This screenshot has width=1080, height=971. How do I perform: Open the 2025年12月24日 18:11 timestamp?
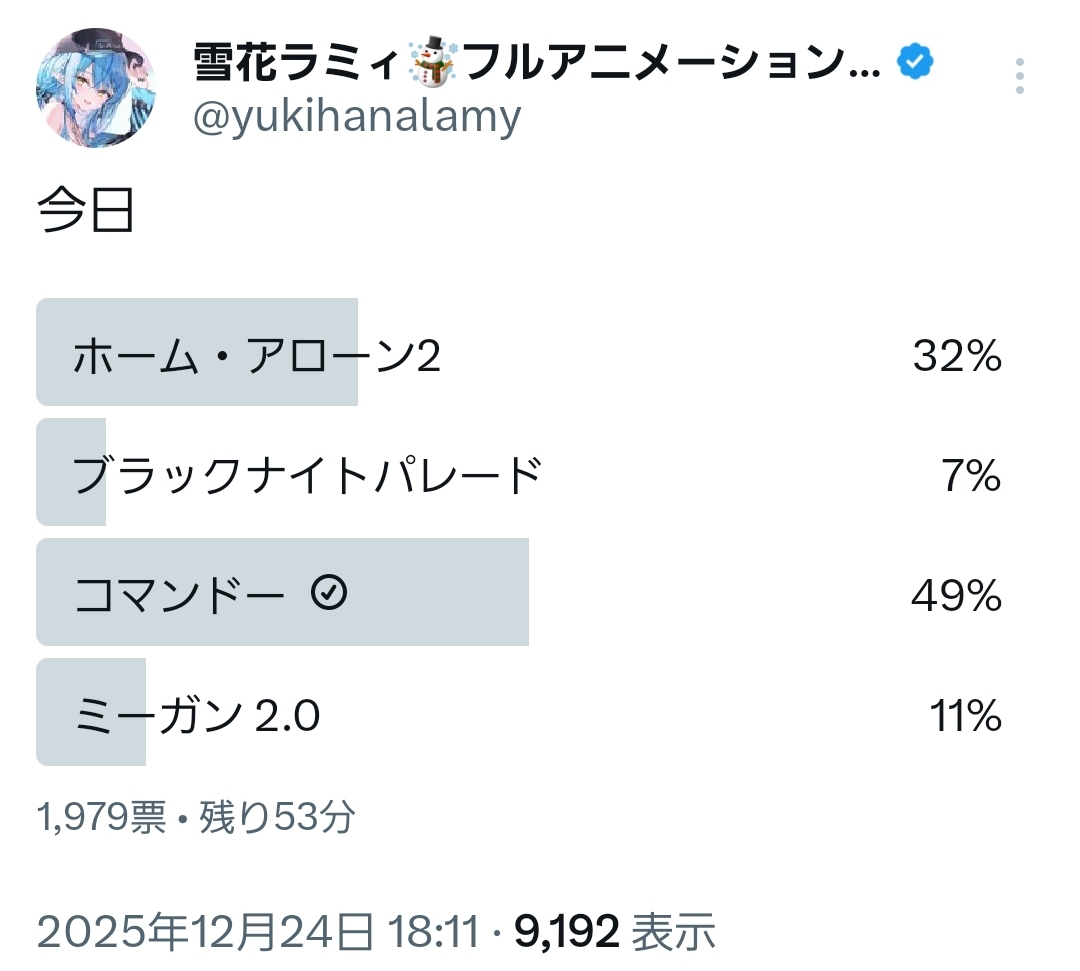point(257,932)
